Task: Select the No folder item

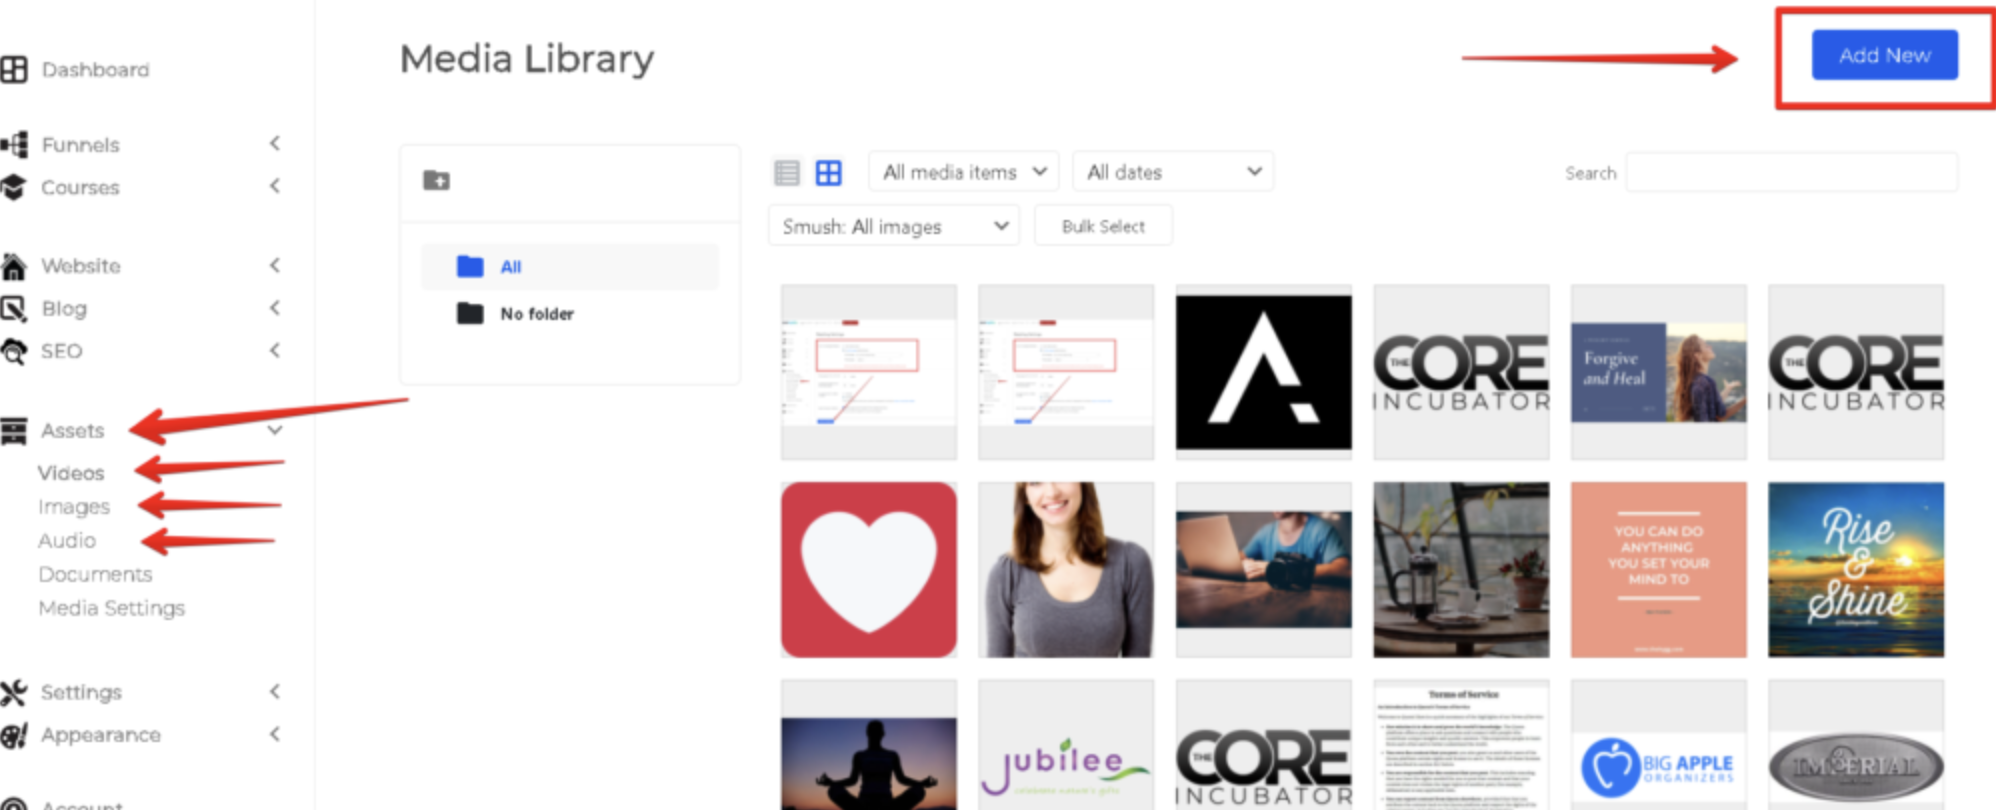Action: 536,314
